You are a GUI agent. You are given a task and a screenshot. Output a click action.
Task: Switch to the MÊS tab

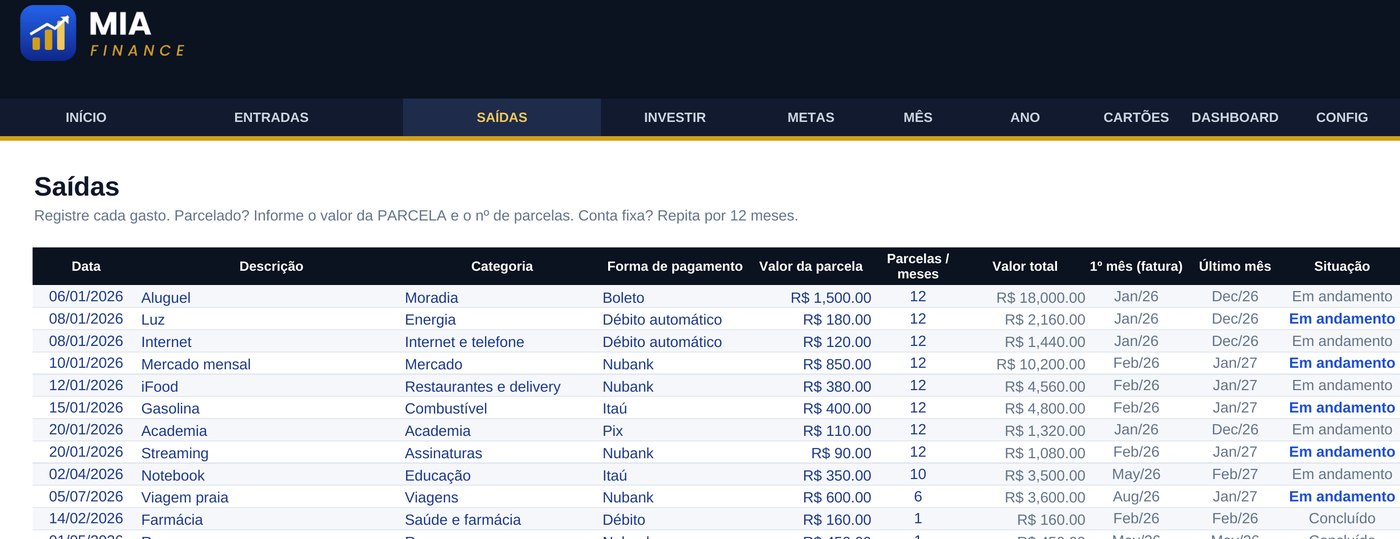pos(918,117)
